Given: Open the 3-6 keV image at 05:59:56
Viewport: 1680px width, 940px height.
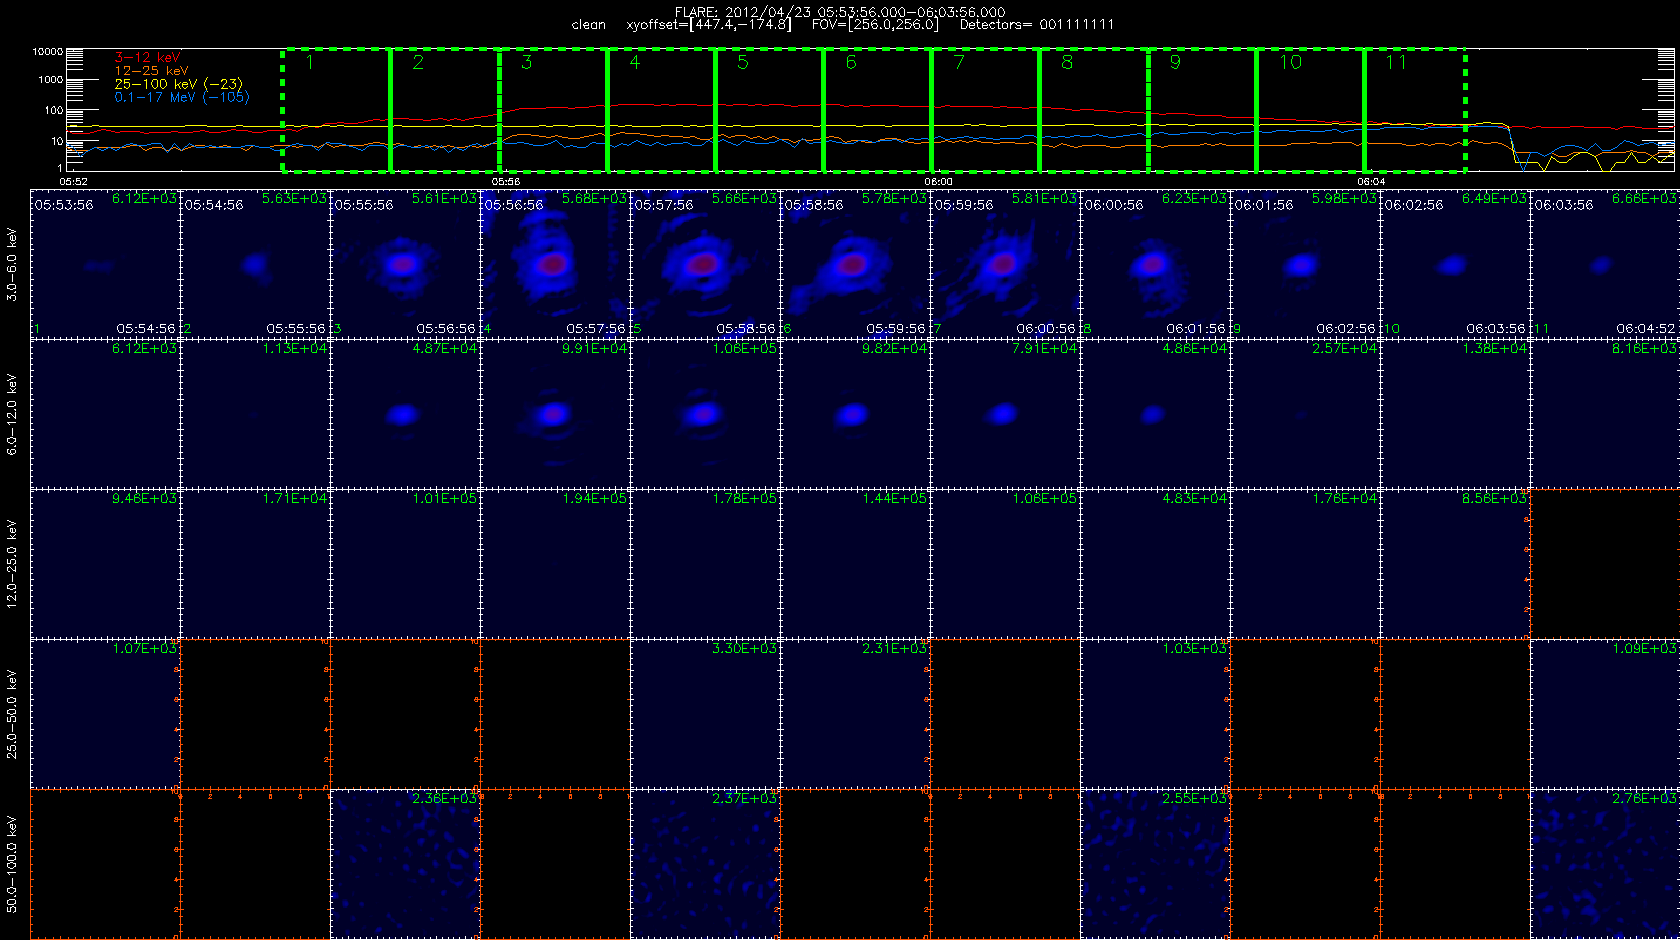Looking at the screenshot, I should coord(1005,264).
